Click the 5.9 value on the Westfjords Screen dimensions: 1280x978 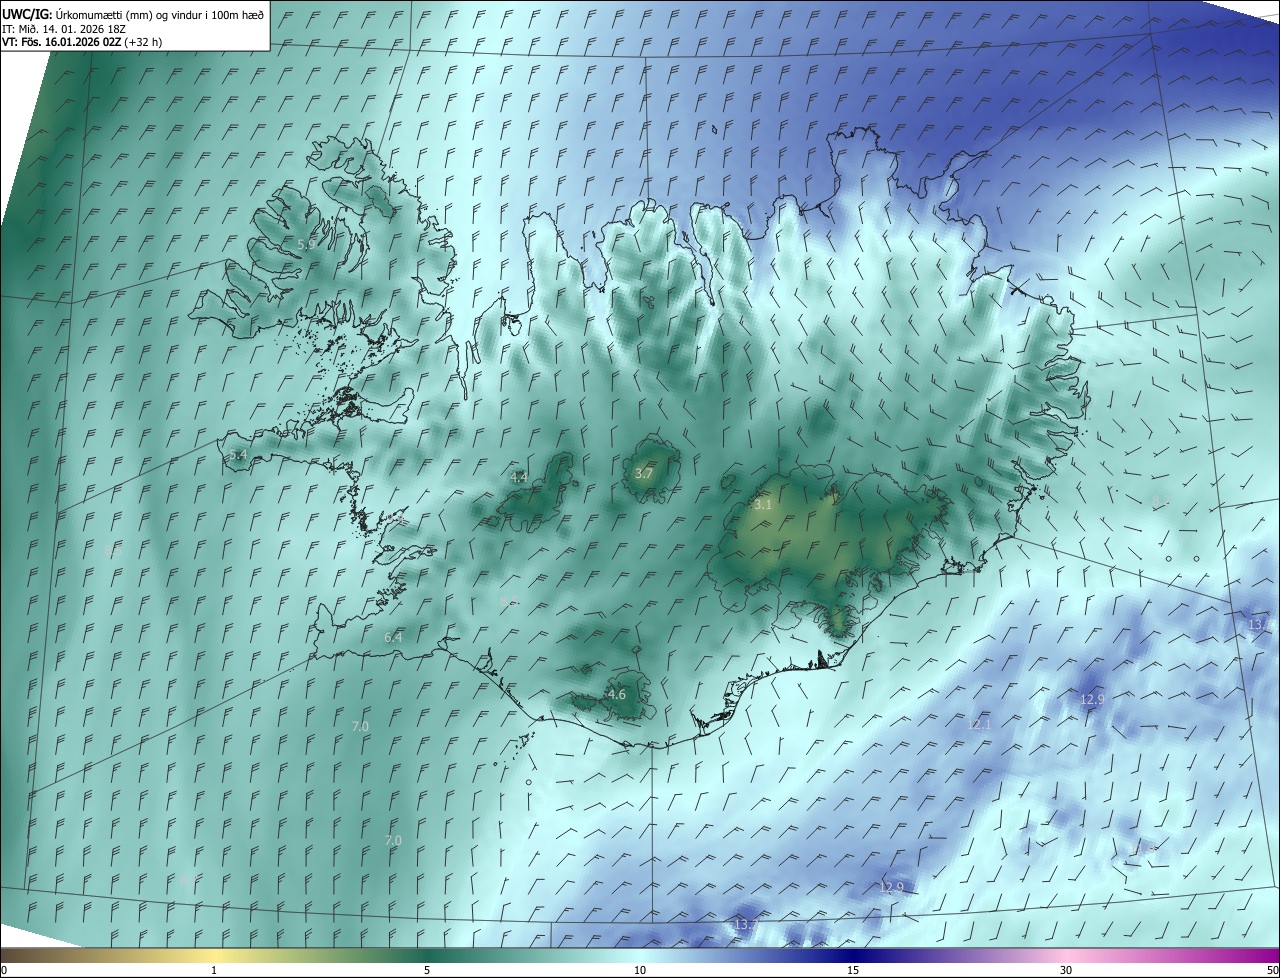(306, 244)
